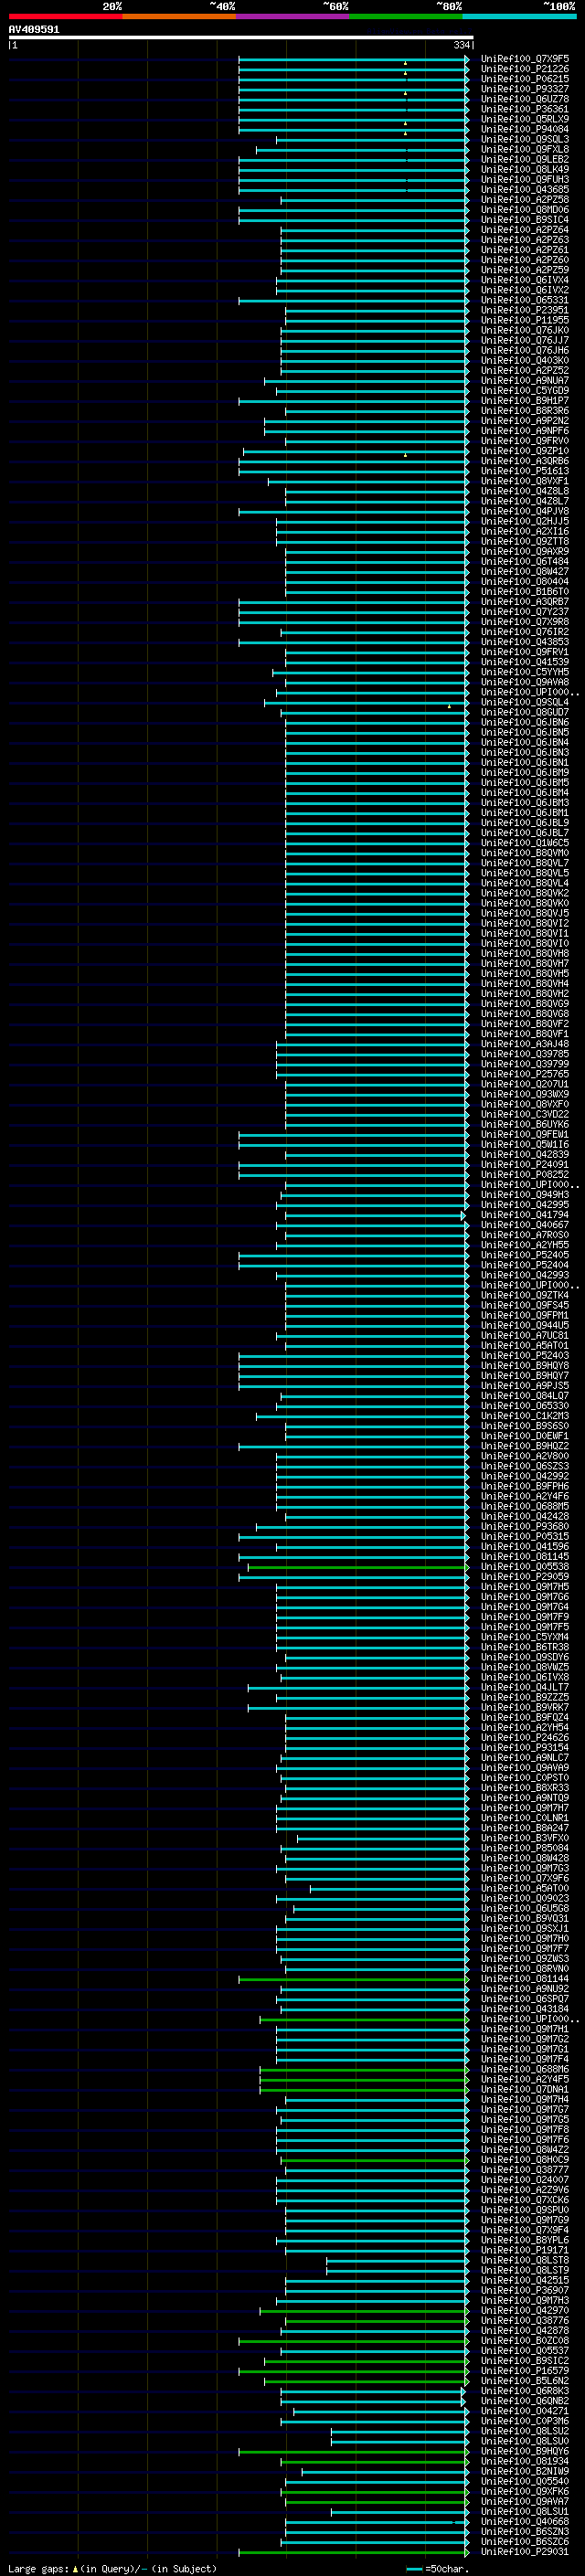
Task: Open hit UniRef100_Q6UZ78
Action: click(x=525, y=100)
